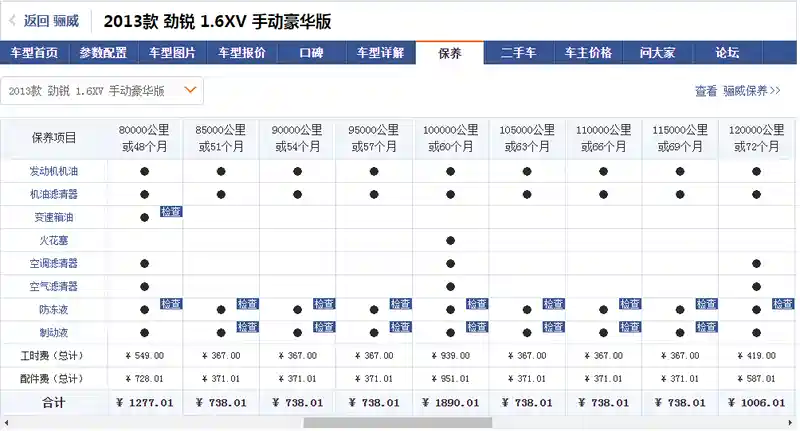Click the 检查 badge in 防冻液 row at 90000公里
This screenshot has height=431, width=800.
[324, 304]
